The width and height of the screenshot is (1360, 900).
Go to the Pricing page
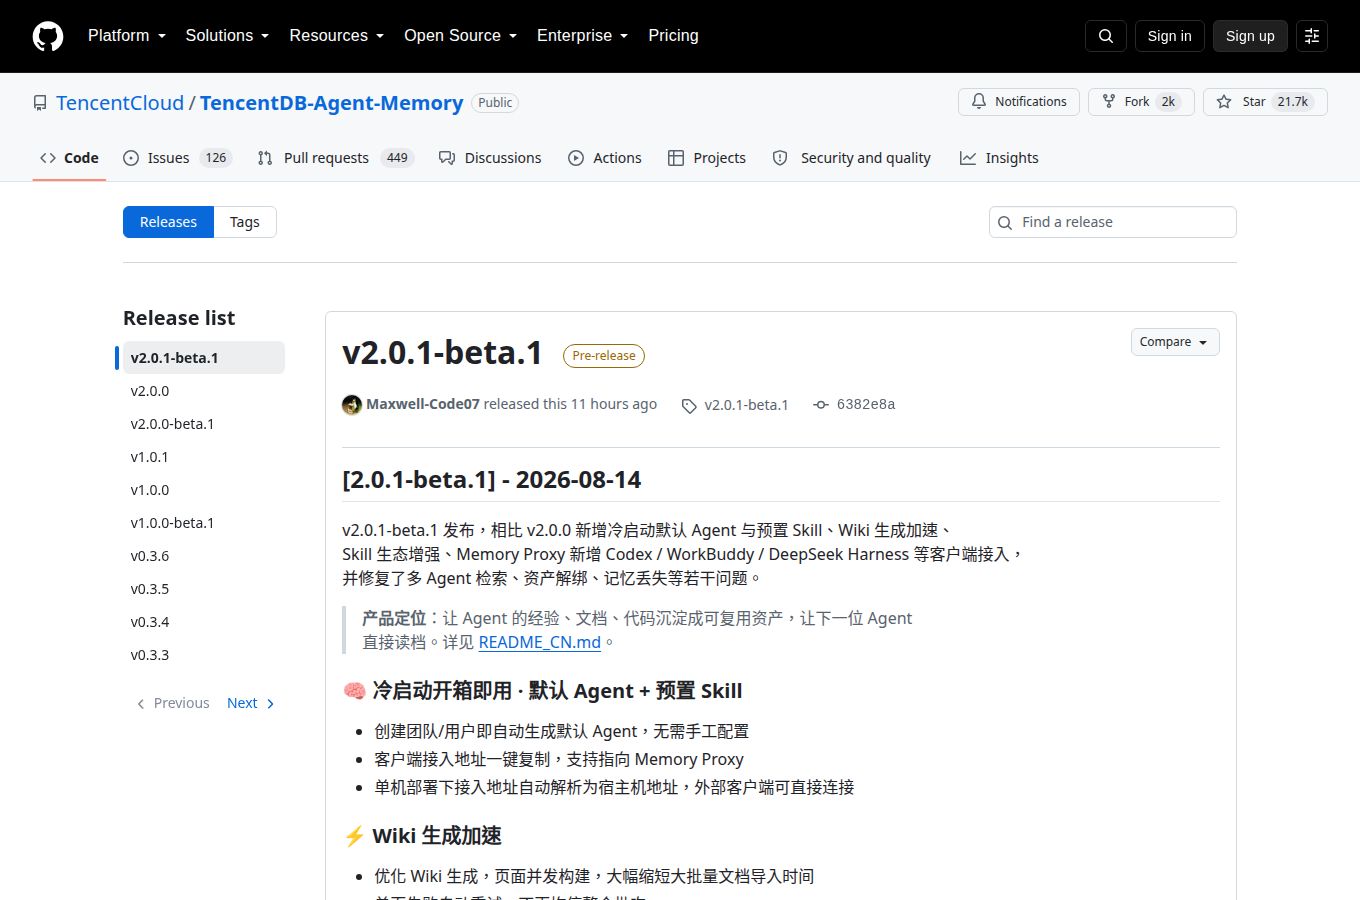point(673,36)
